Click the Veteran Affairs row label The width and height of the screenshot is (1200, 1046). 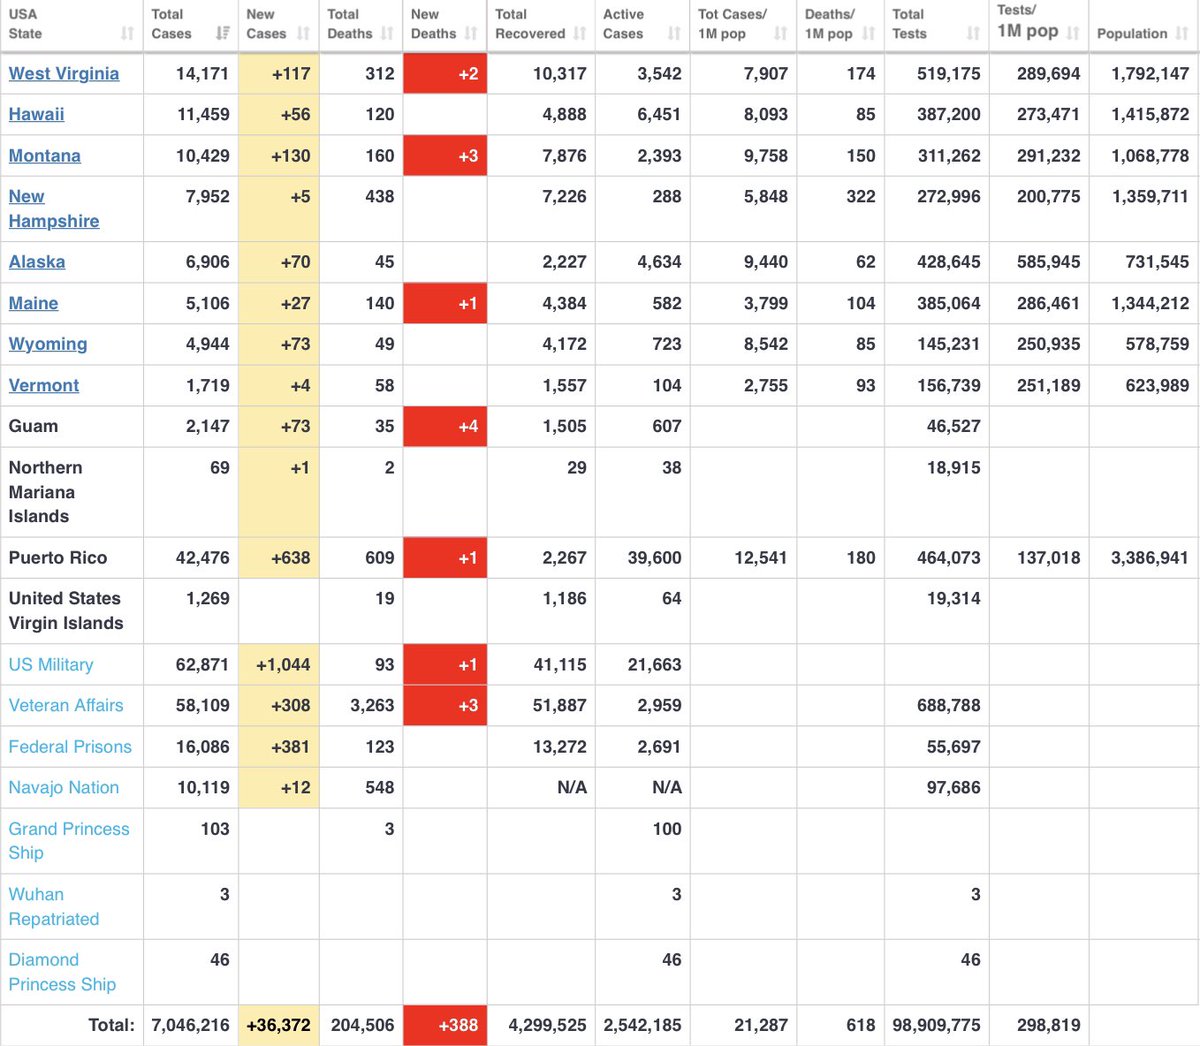(66, 705)
